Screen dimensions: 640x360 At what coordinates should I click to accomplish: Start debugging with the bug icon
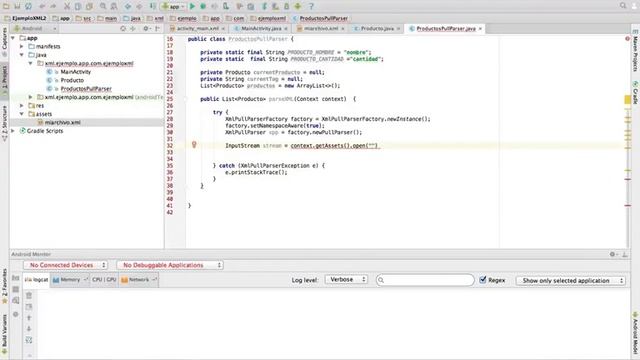[203, 6]
